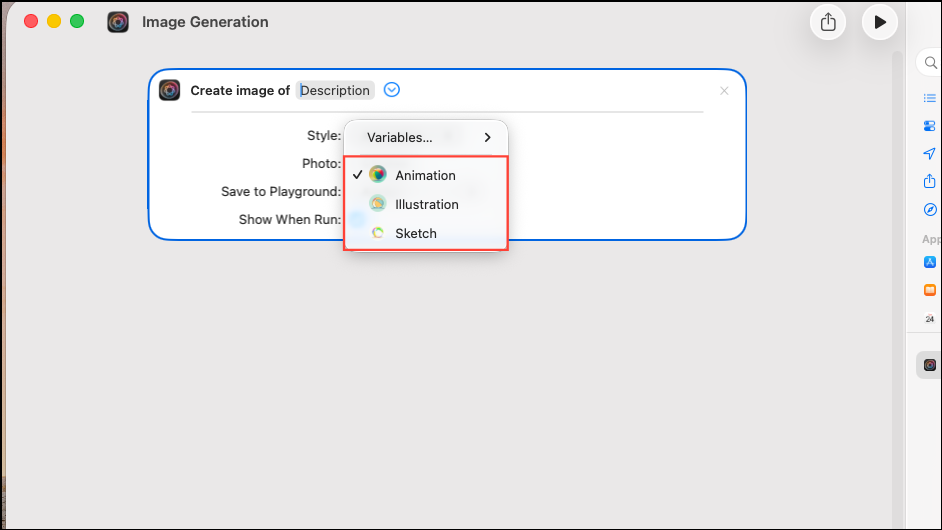
Task: Click the search icon in the sidebar
Action: [930, 62]
